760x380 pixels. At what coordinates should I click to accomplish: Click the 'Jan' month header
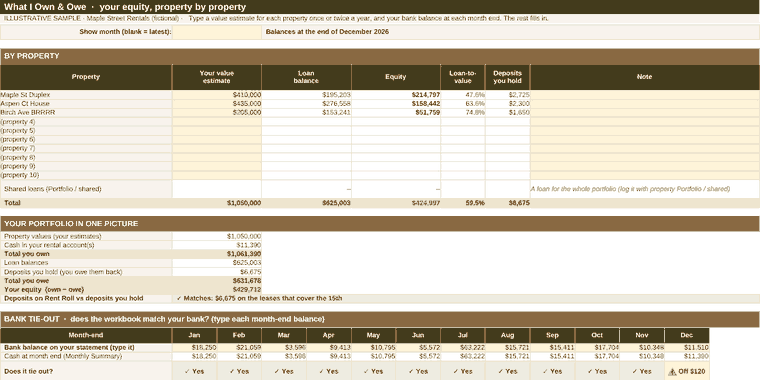194,335
